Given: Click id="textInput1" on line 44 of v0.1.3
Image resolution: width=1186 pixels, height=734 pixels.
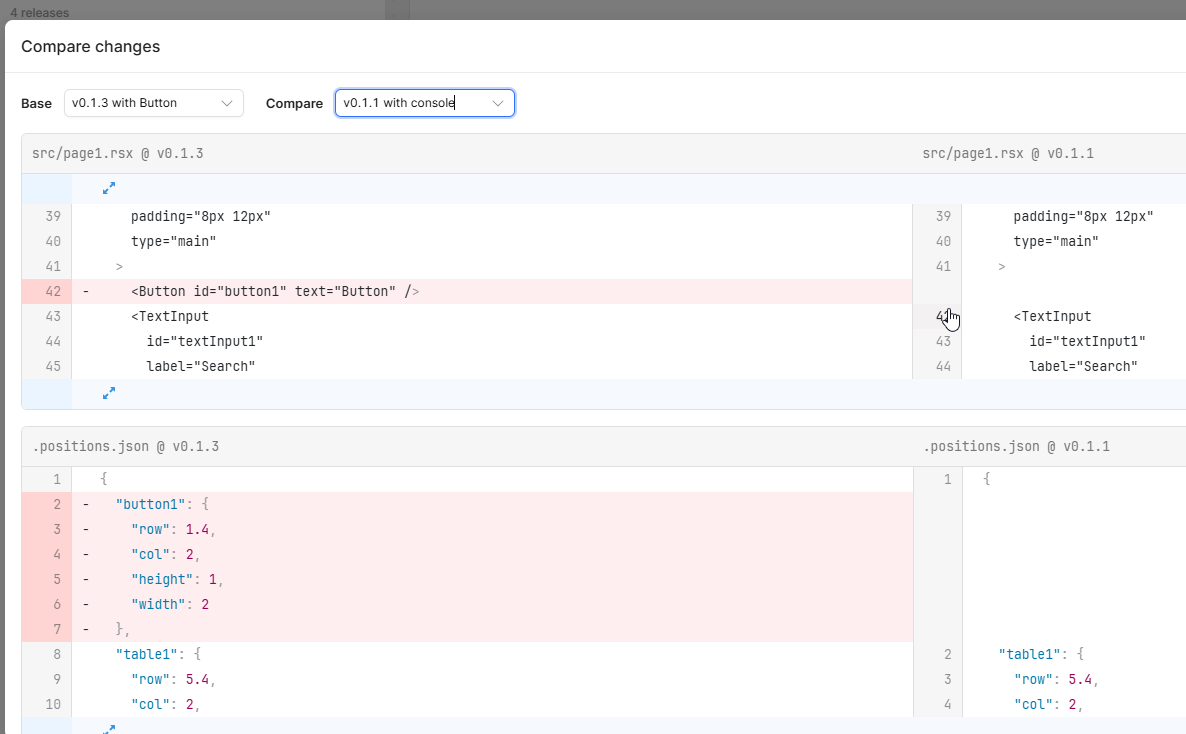Looking at the screenshot, I should click(x=205, y=341).
